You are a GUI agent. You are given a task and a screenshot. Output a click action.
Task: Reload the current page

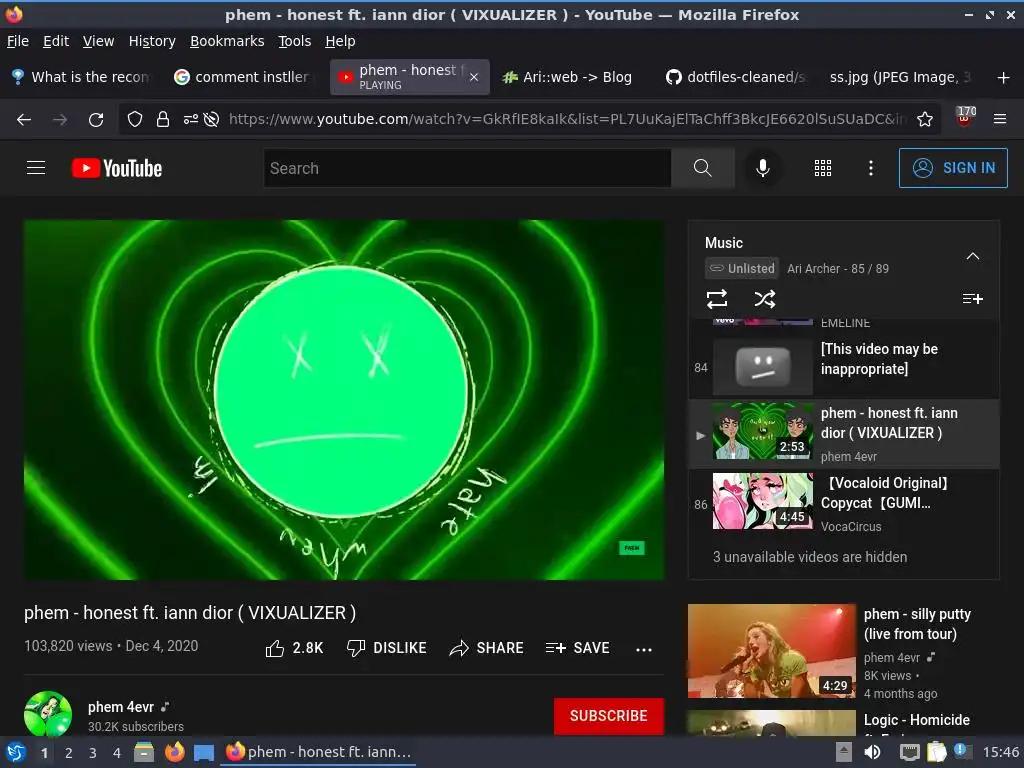(96, 120)
